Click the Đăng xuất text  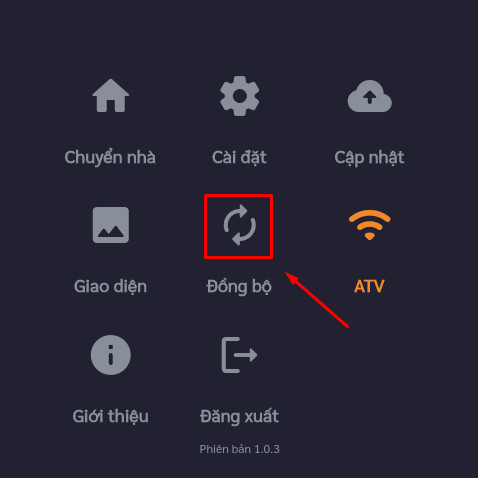[239, 417]
